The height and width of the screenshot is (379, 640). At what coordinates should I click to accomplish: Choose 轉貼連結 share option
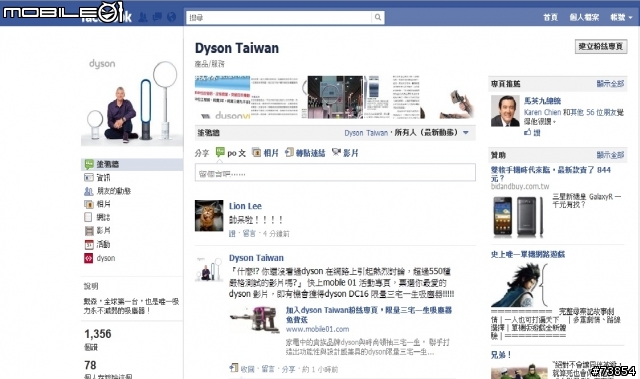pyautogui.click(x=305, y=153)
